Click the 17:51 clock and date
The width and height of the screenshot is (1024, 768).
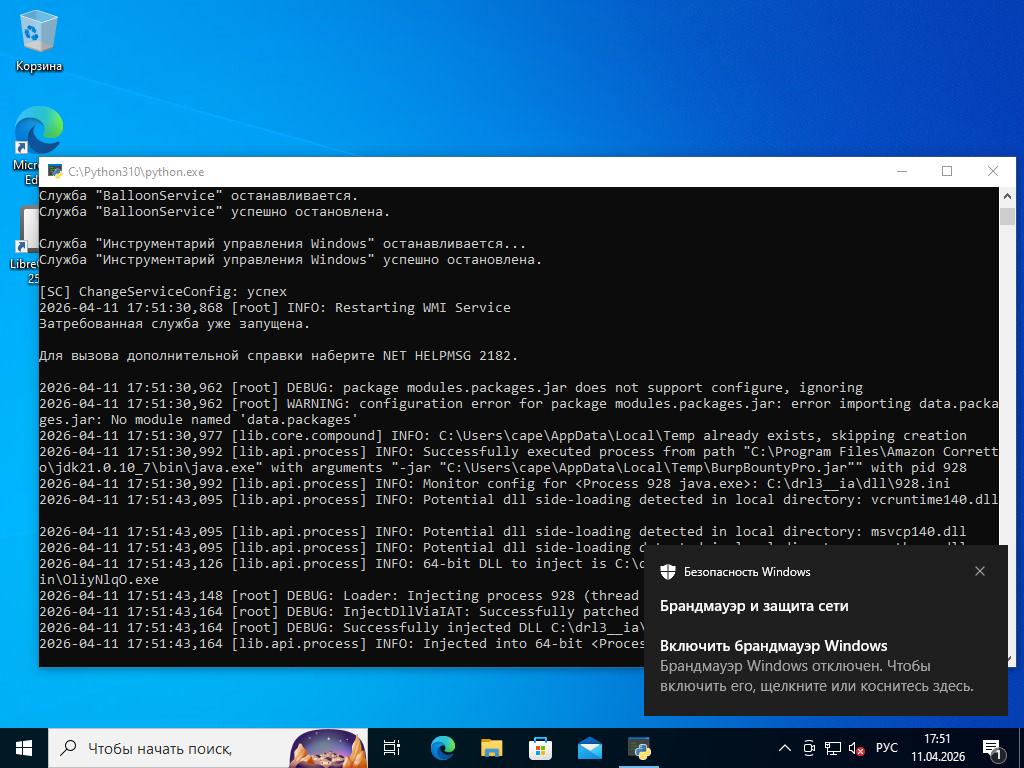click(938, 748)
